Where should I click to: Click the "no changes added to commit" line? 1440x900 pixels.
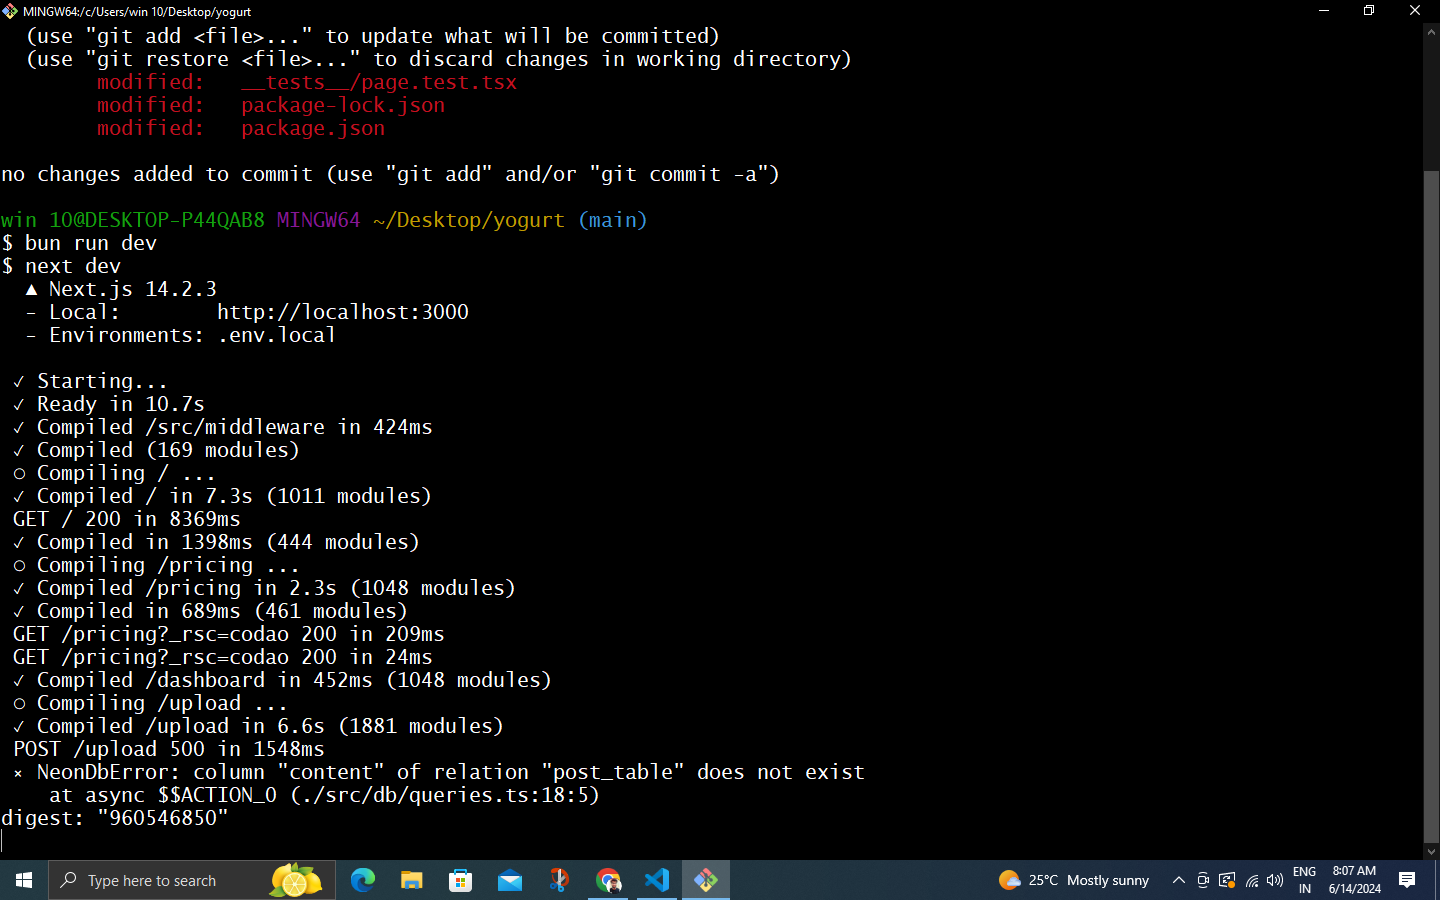[x=391, y=174]
